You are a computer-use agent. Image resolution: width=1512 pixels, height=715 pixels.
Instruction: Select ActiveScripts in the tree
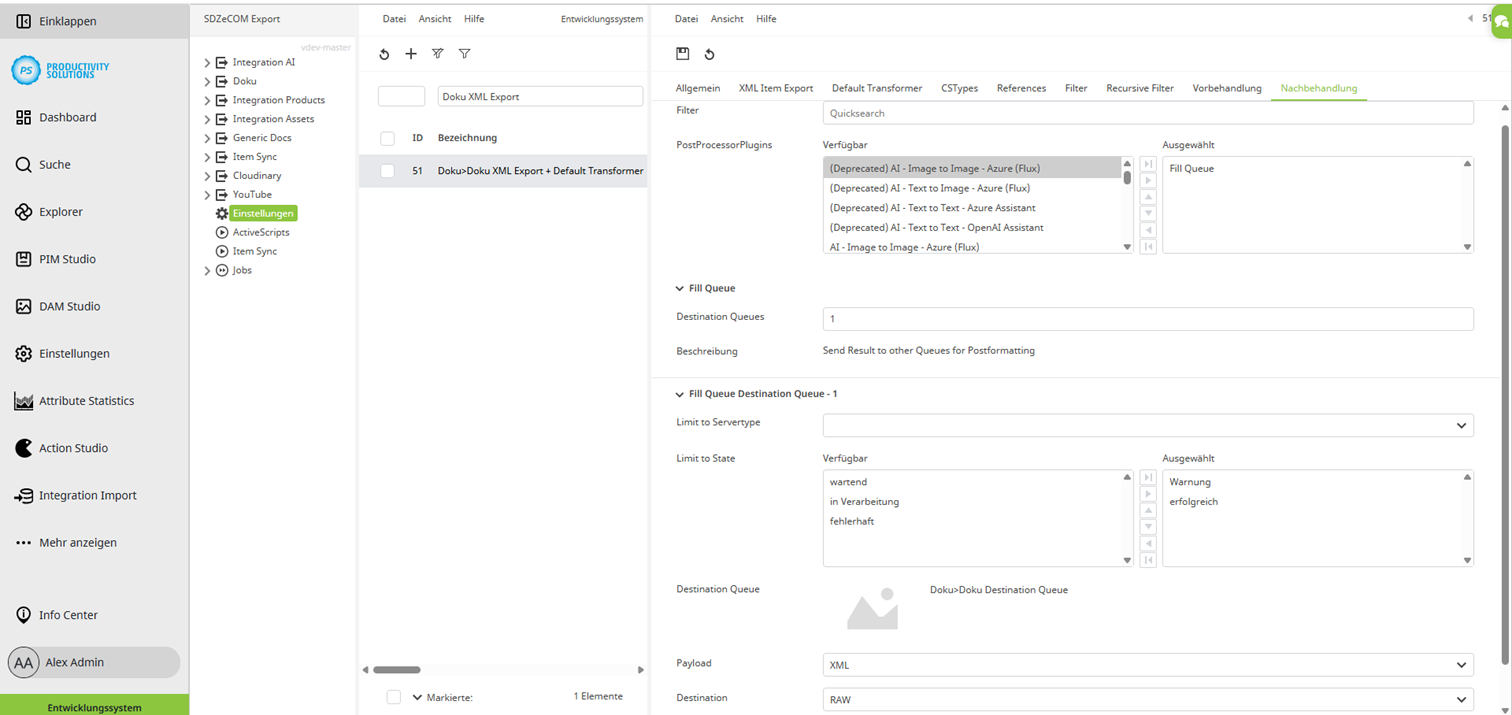(x=261, y=232)
